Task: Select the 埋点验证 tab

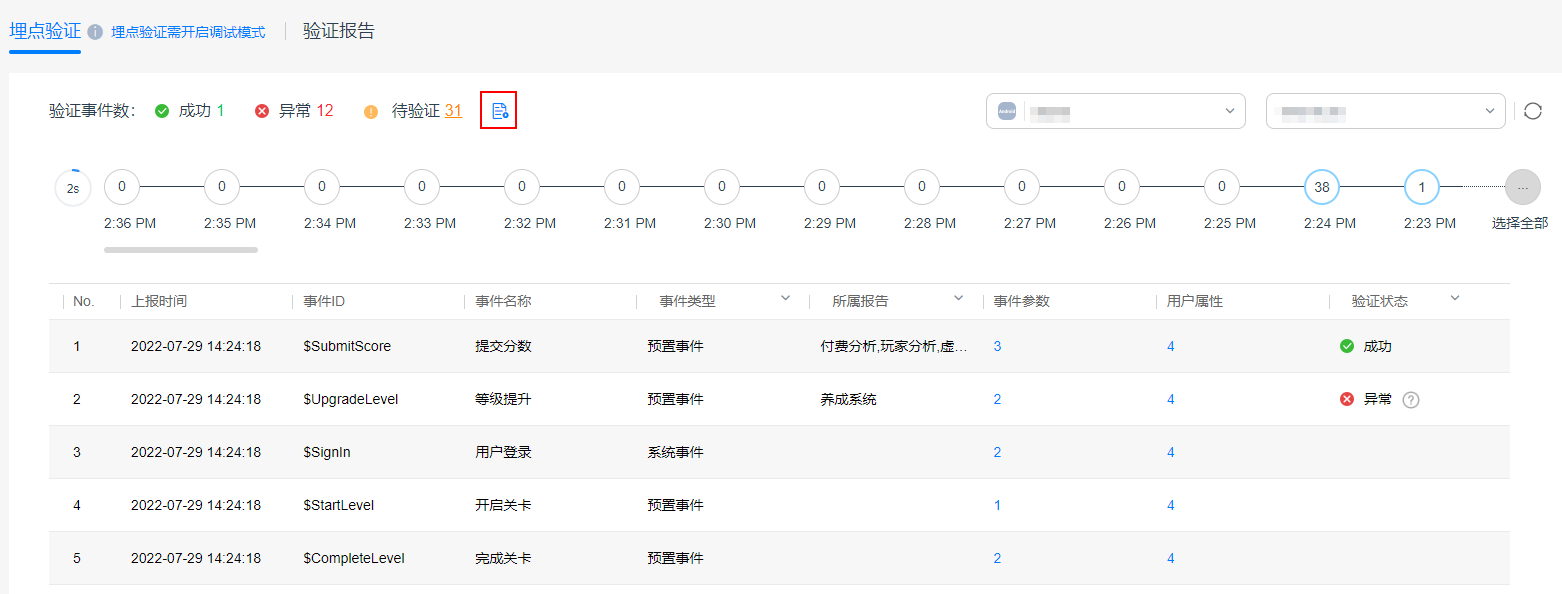Action: pos(45,31)
